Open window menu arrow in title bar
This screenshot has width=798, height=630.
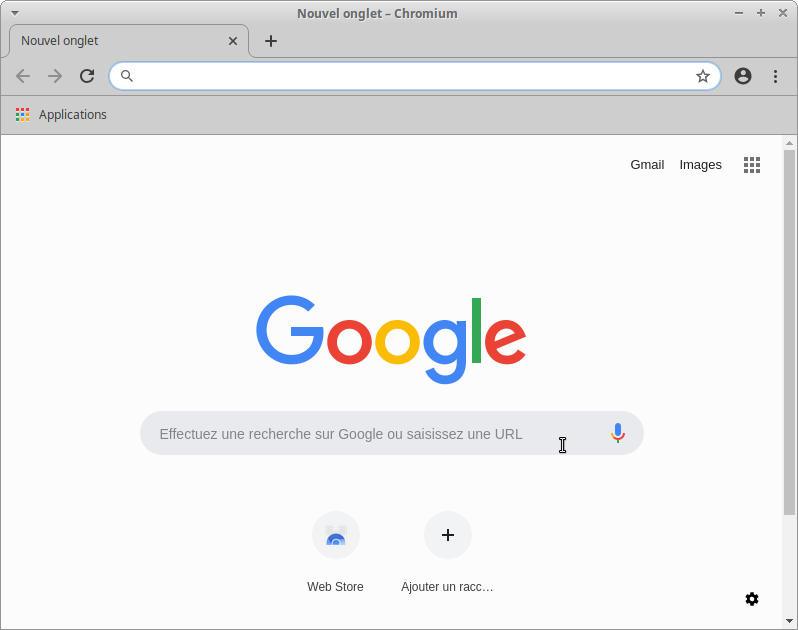14,13
